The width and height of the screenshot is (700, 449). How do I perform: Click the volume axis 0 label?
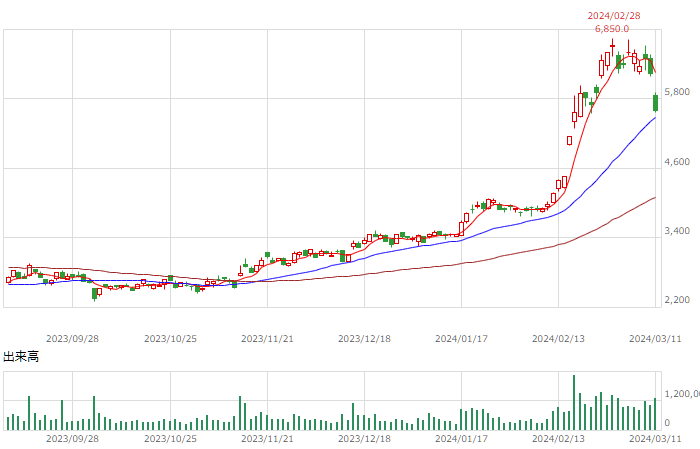[667, 423]
